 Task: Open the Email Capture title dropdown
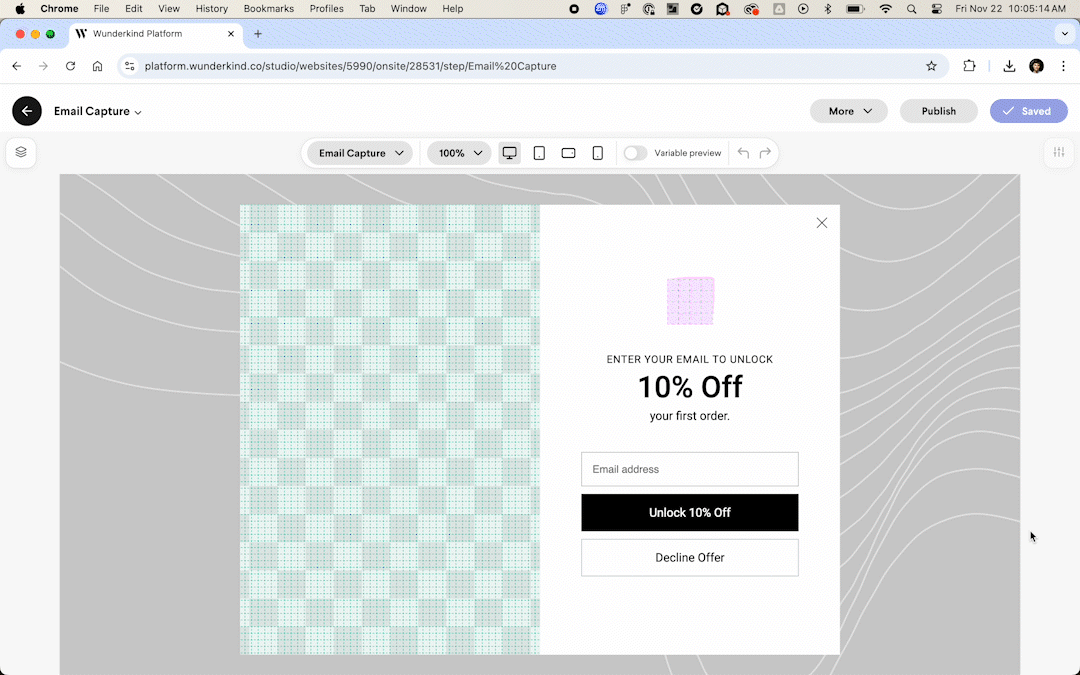(x=98, y=112)
